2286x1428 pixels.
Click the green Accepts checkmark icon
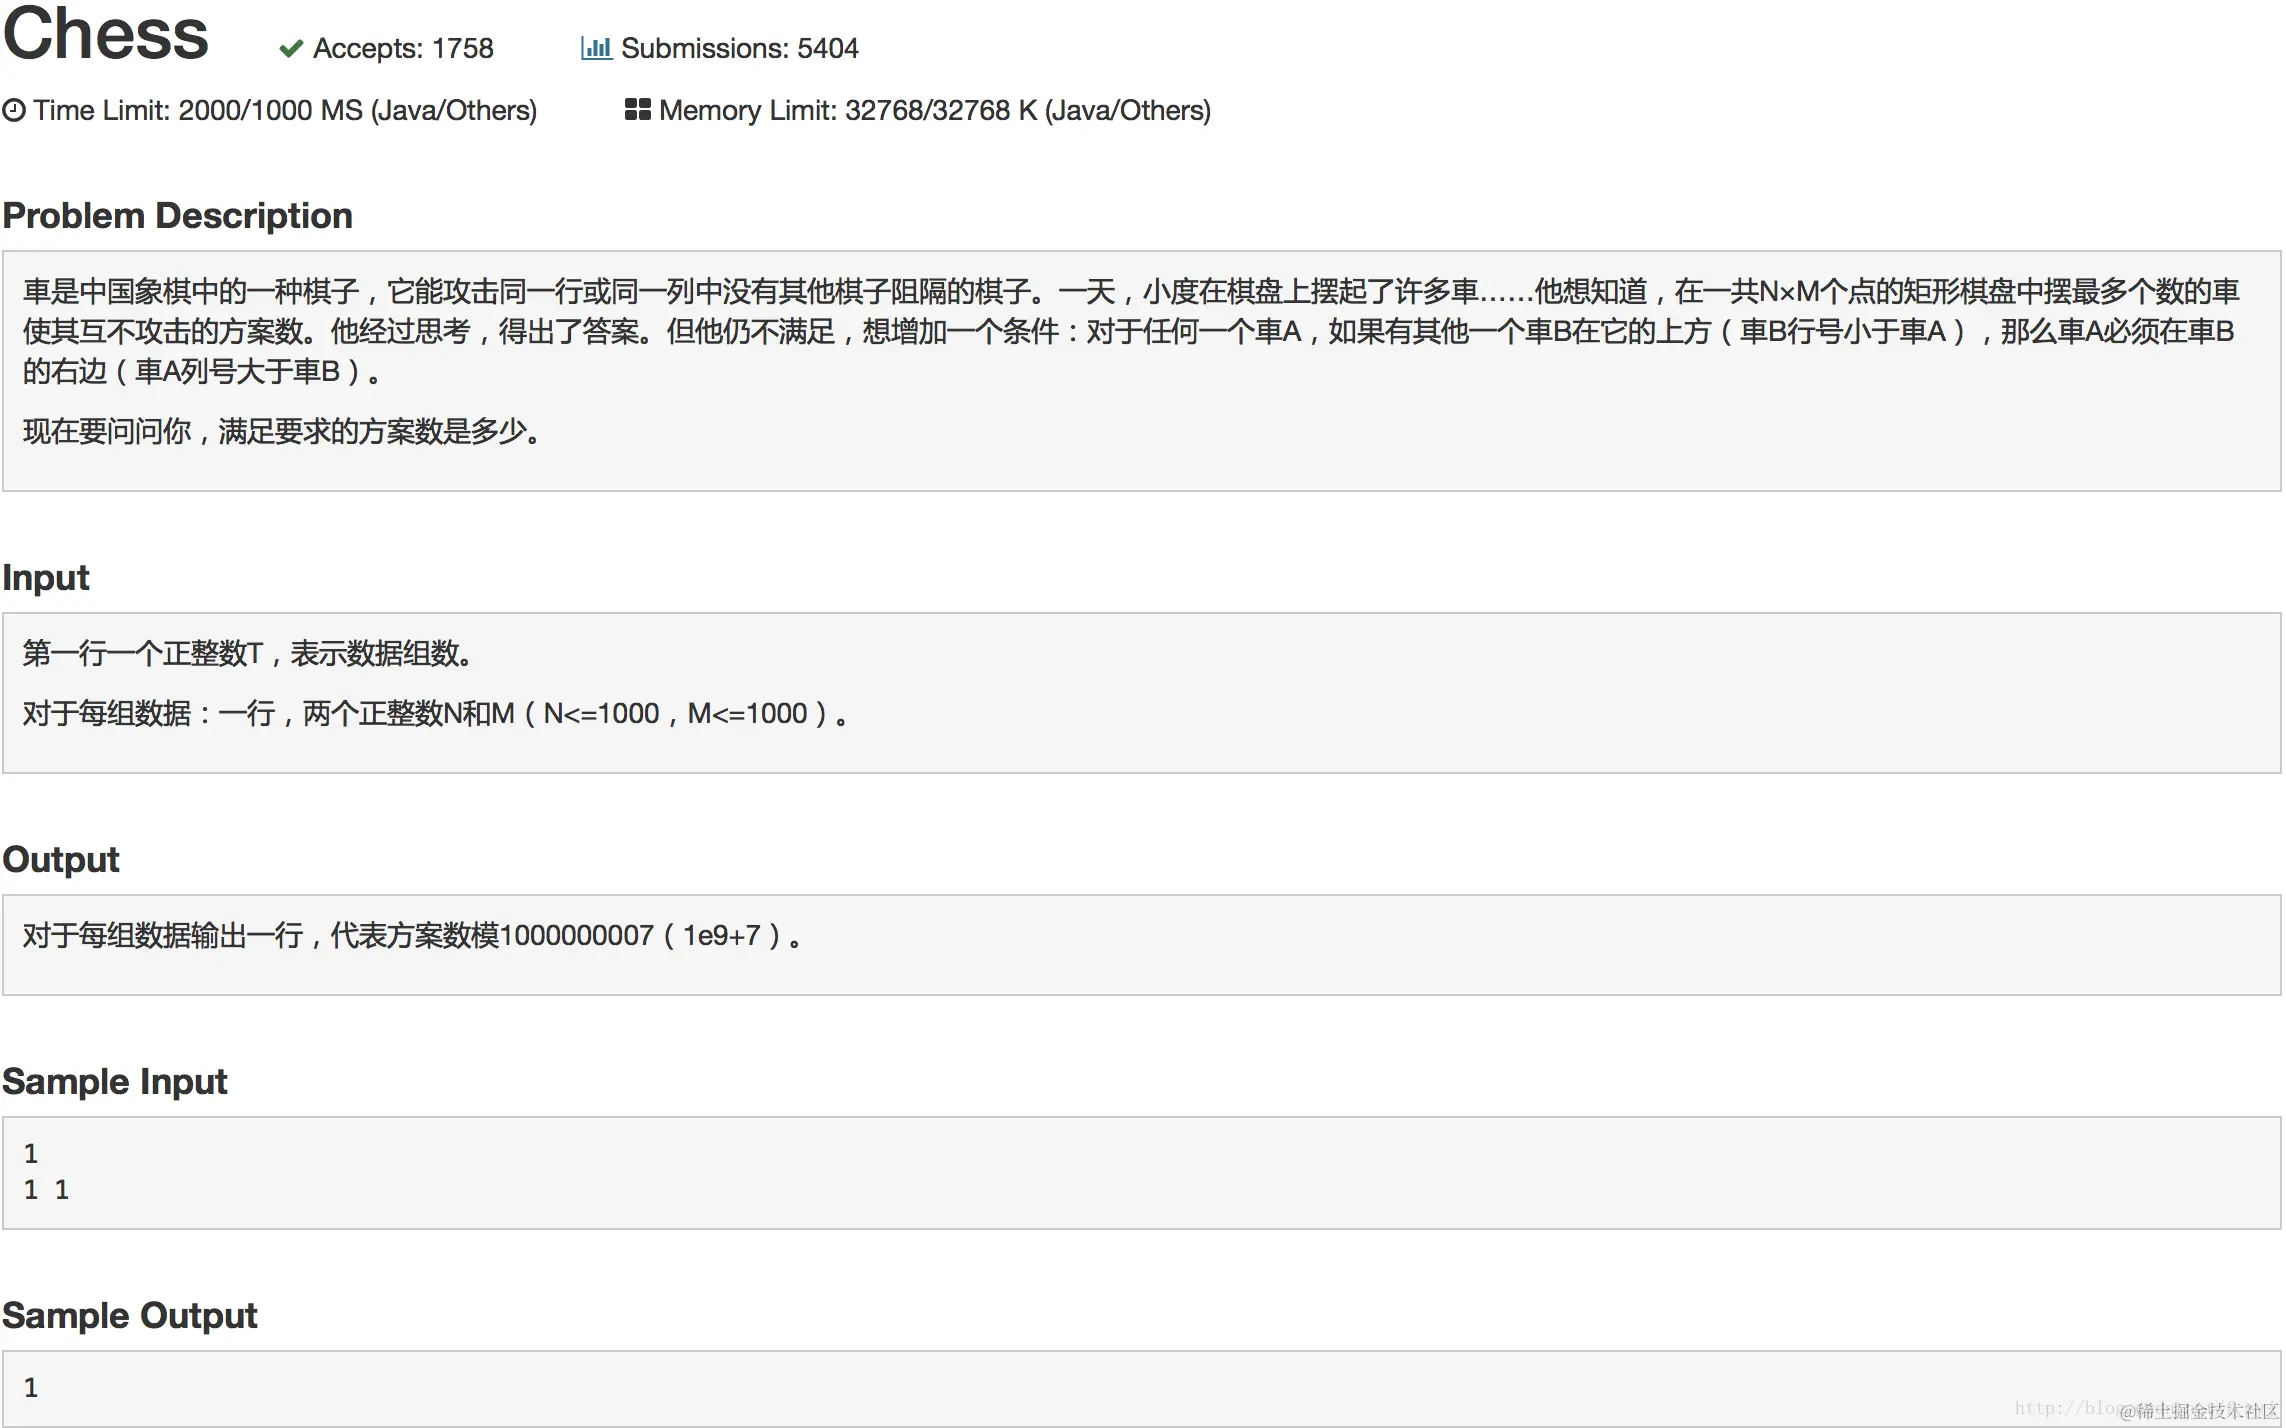click(x=291, y=48)
